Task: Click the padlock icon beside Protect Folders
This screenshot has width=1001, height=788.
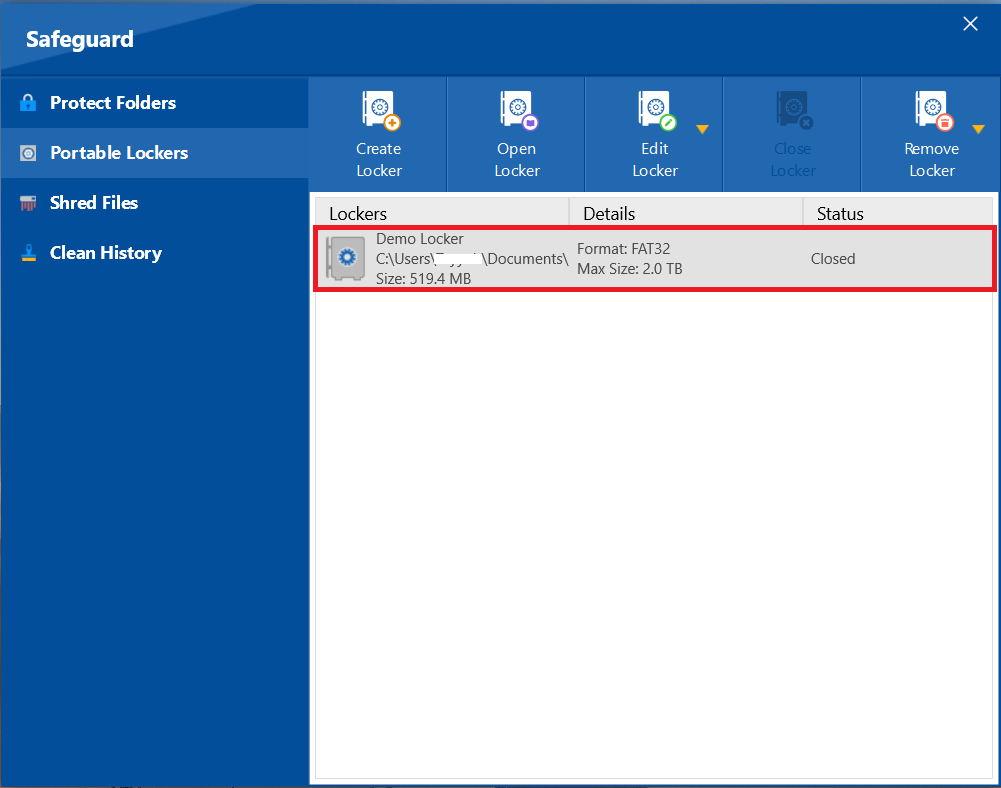Action: click(x=28, y=103)
